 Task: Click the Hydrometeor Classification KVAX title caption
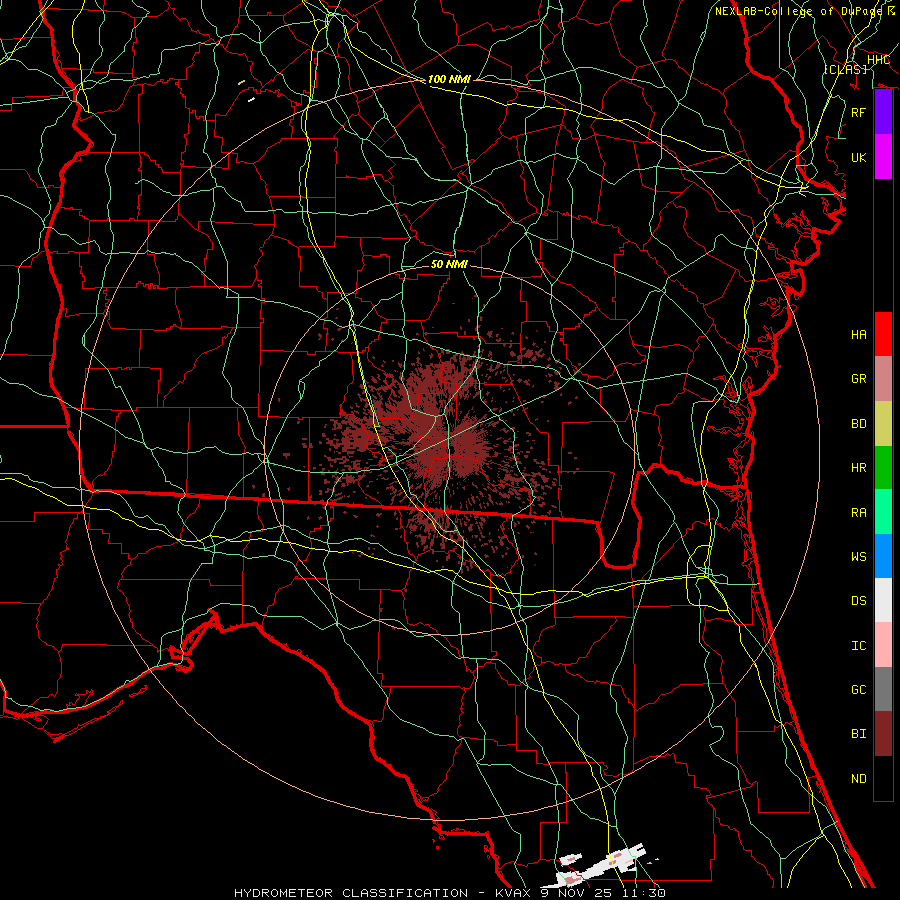[x=450, y=893]
